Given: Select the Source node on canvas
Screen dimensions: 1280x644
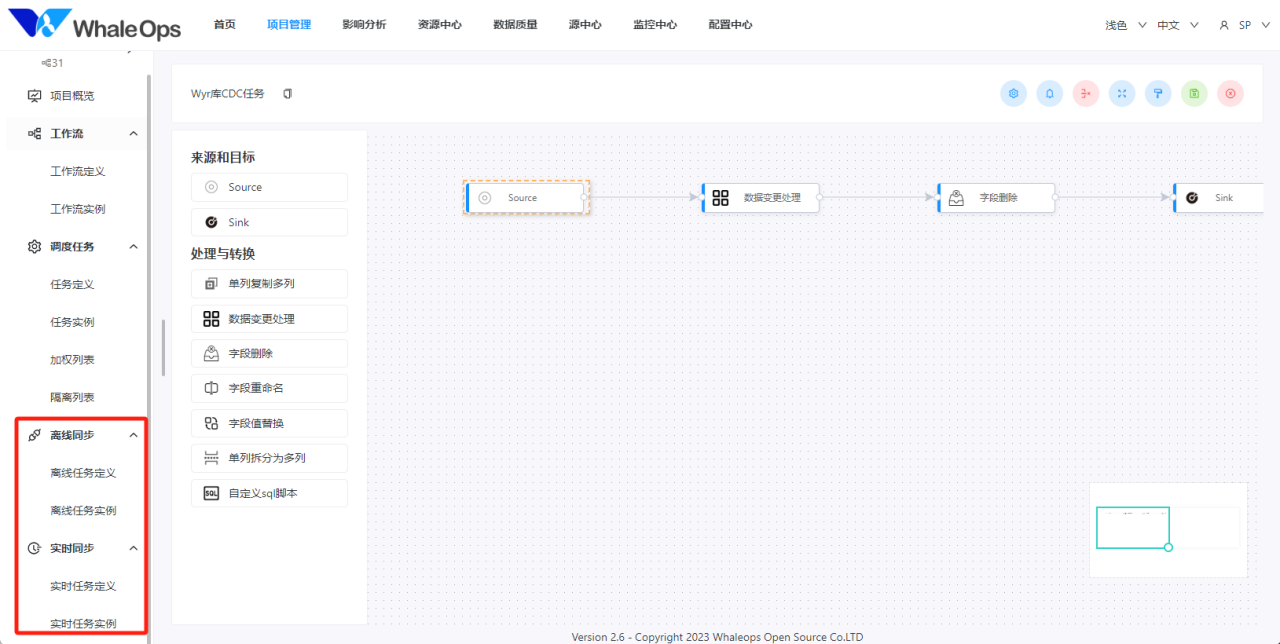Looking at the screenshot, I should tap(525, 198).
